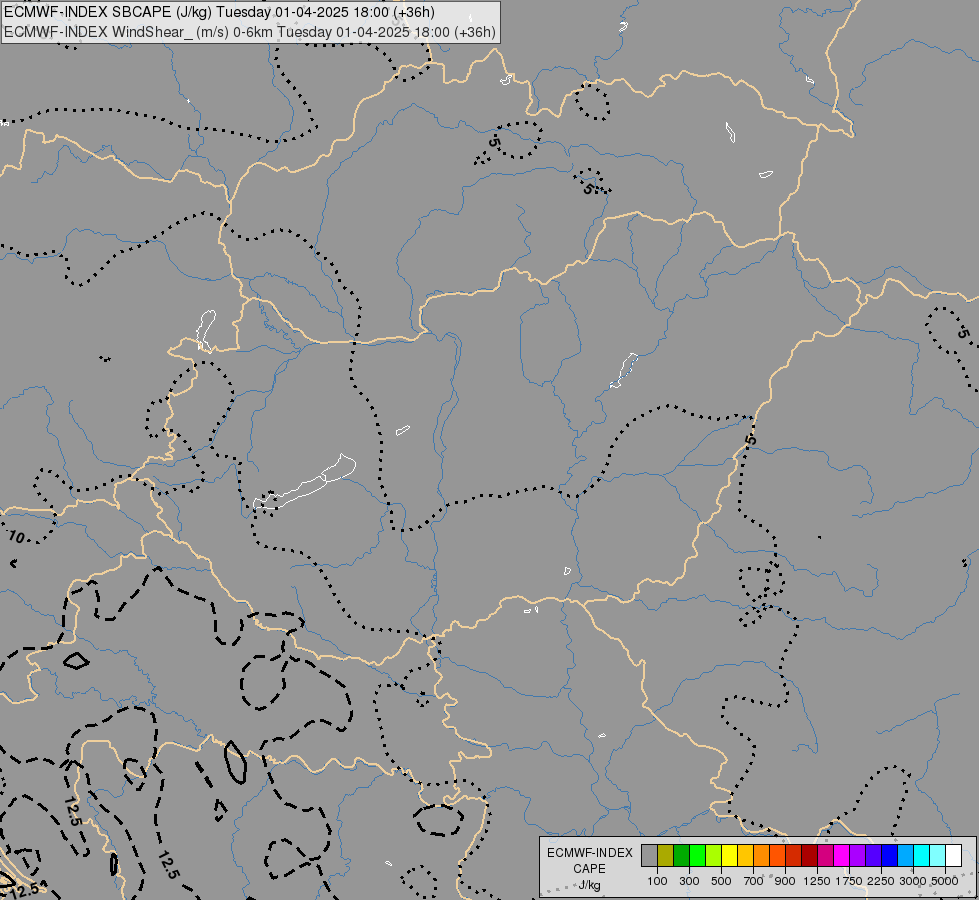Screen dimensions: 979x900
Task: Pick the indigo violet legend swatch
Action: [x=873, y=856]
